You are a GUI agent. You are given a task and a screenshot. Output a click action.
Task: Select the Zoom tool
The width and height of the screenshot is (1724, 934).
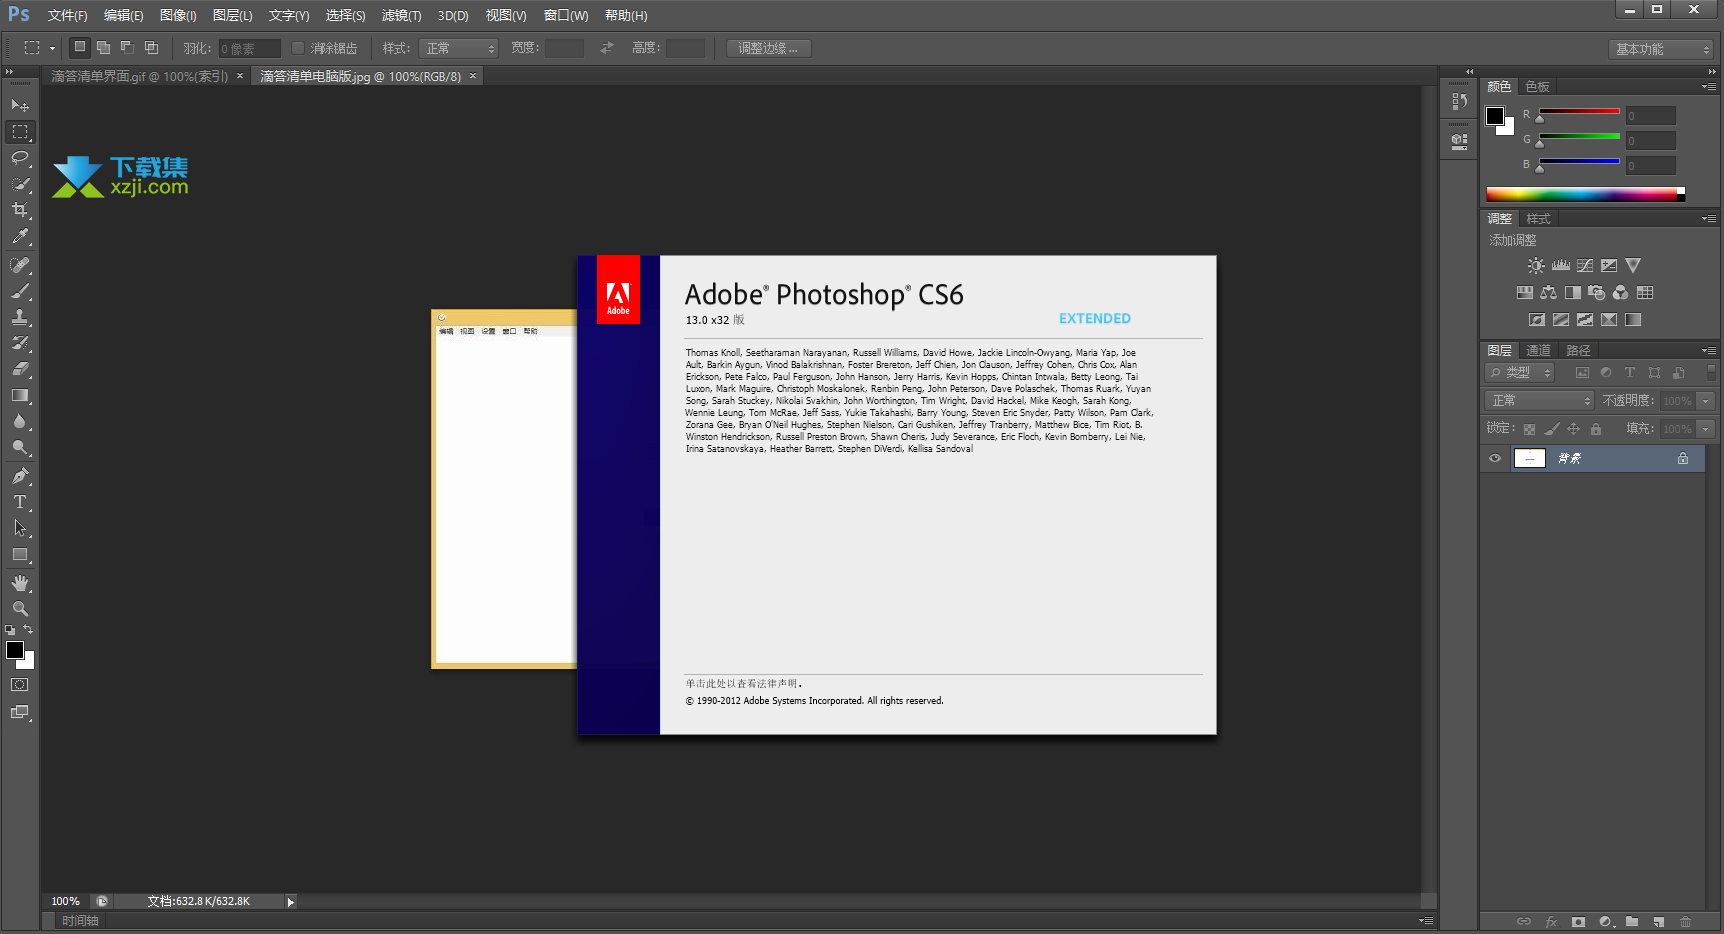[20, 609]
